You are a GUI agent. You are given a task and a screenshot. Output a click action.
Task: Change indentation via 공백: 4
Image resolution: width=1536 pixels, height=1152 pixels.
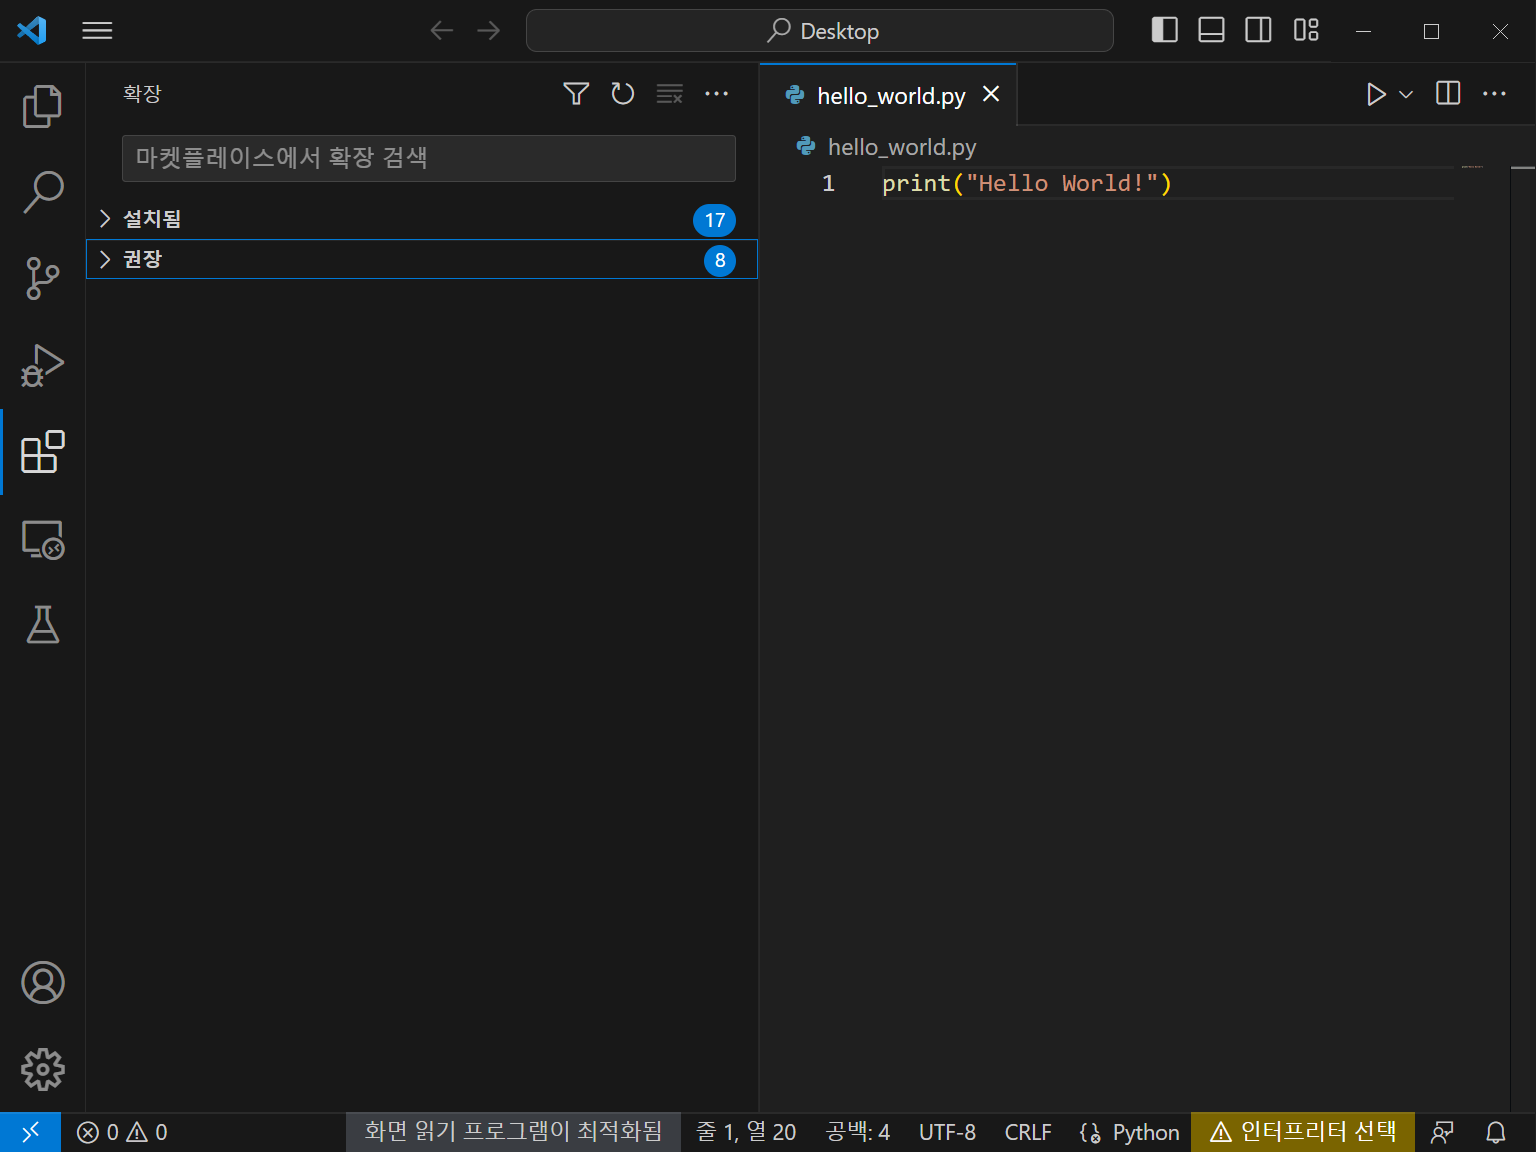[858, 1132]
